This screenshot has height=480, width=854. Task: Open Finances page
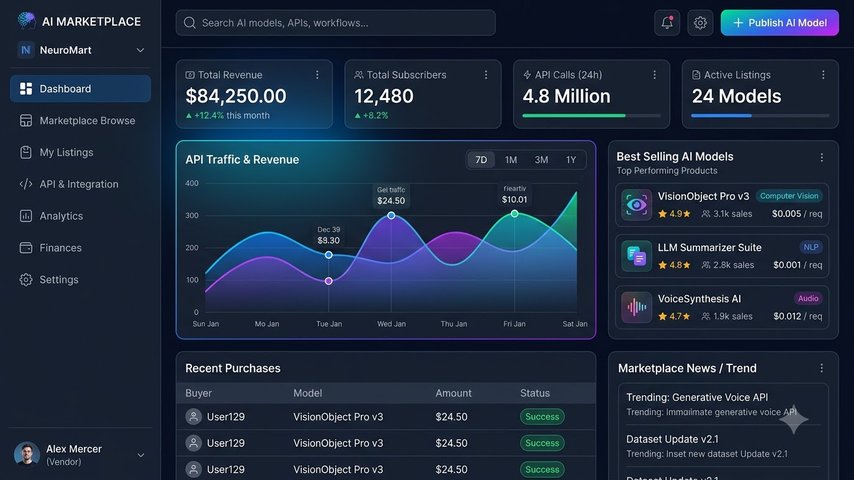(x=80, y=247)
